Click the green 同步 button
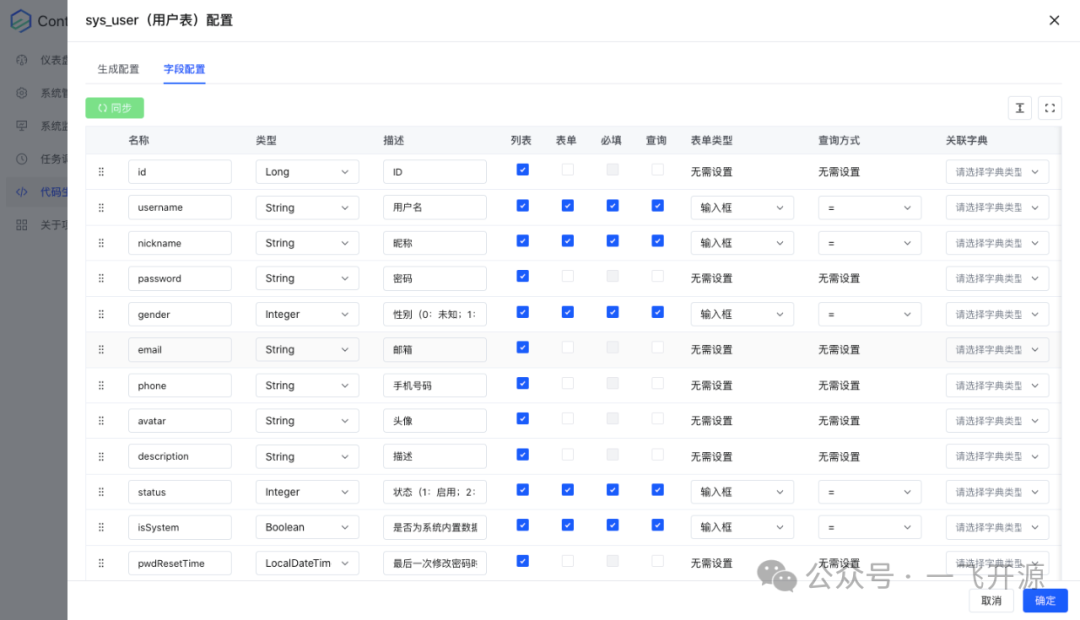 pos(113,107)
